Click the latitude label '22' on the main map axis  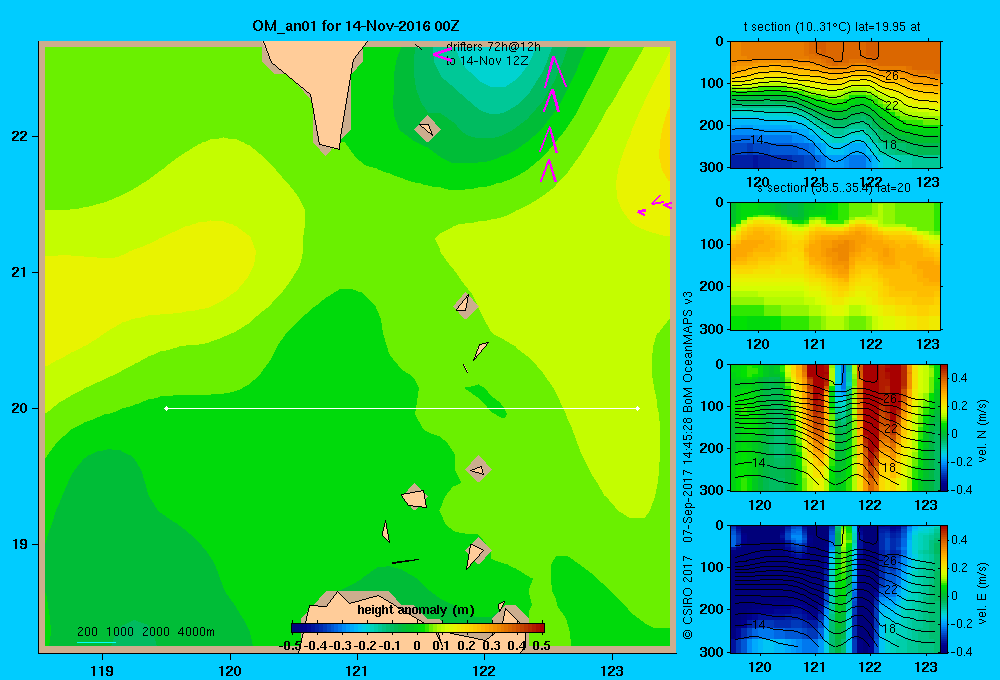(x=20, y=137)
